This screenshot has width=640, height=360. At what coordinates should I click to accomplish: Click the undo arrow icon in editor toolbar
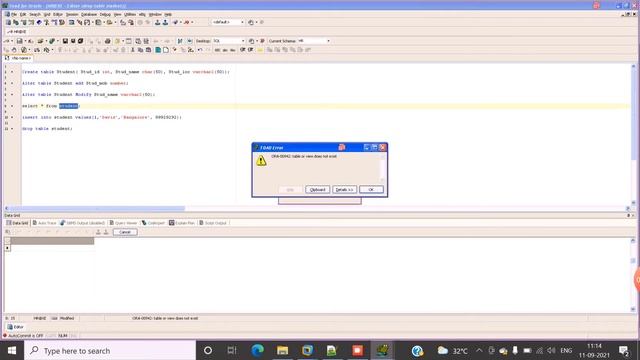[200, 50]
